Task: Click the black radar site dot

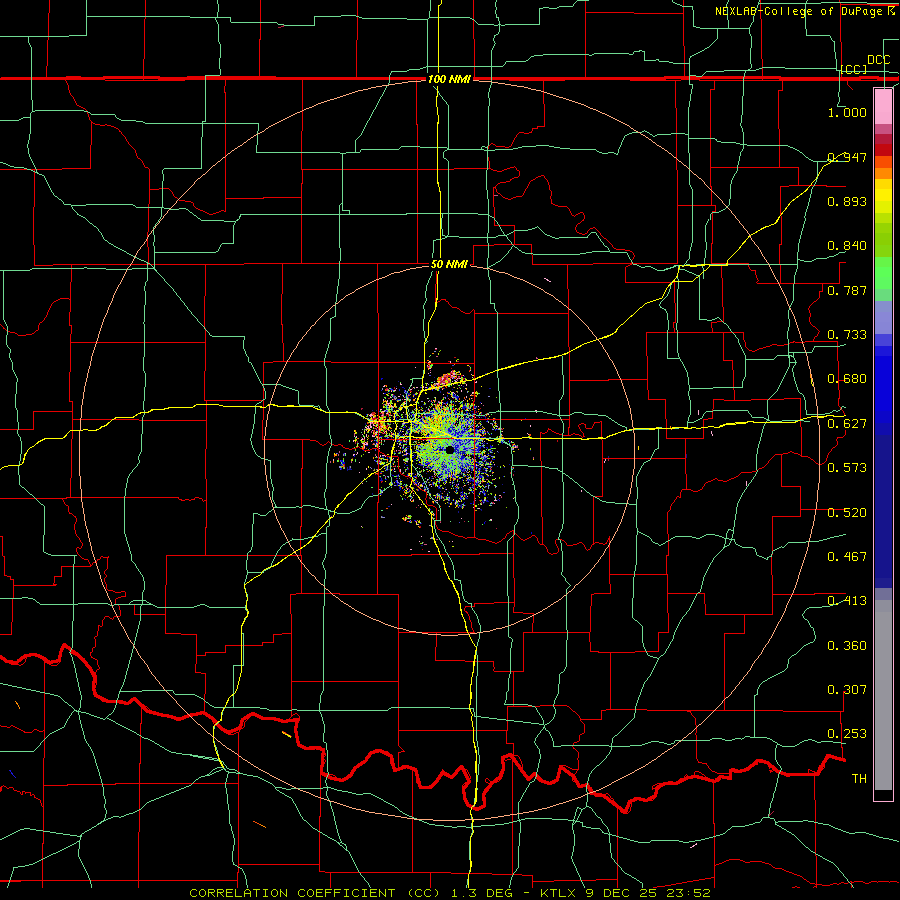Action: (x=450, y=450)
